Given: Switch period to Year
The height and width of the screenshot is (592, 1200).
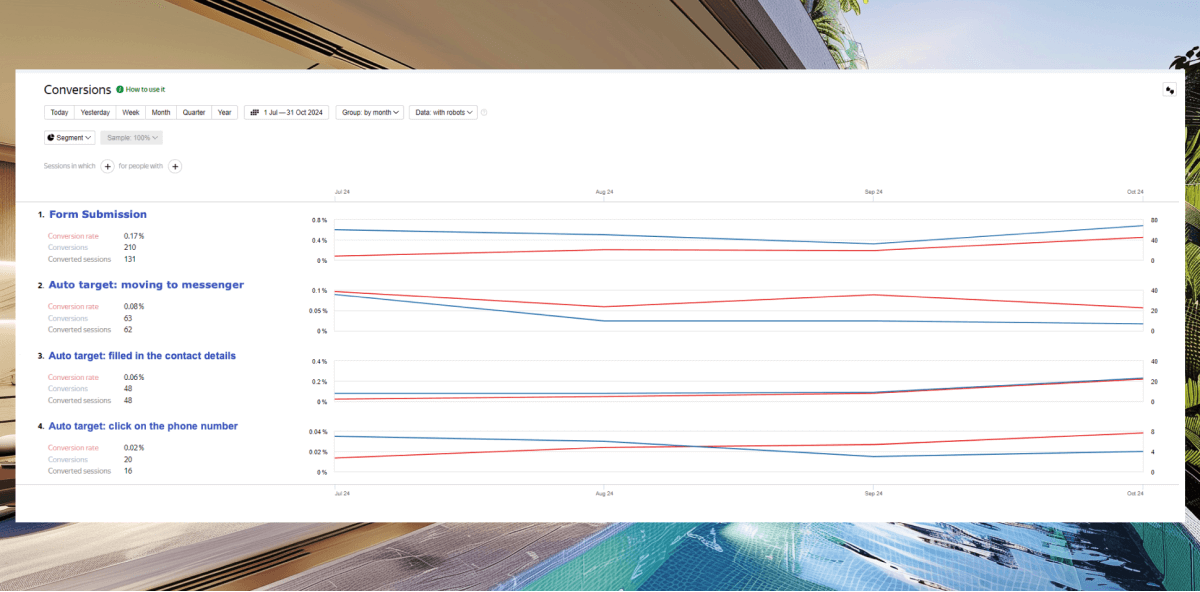Looking at the screenshot, I should click(x=225, y=113).
